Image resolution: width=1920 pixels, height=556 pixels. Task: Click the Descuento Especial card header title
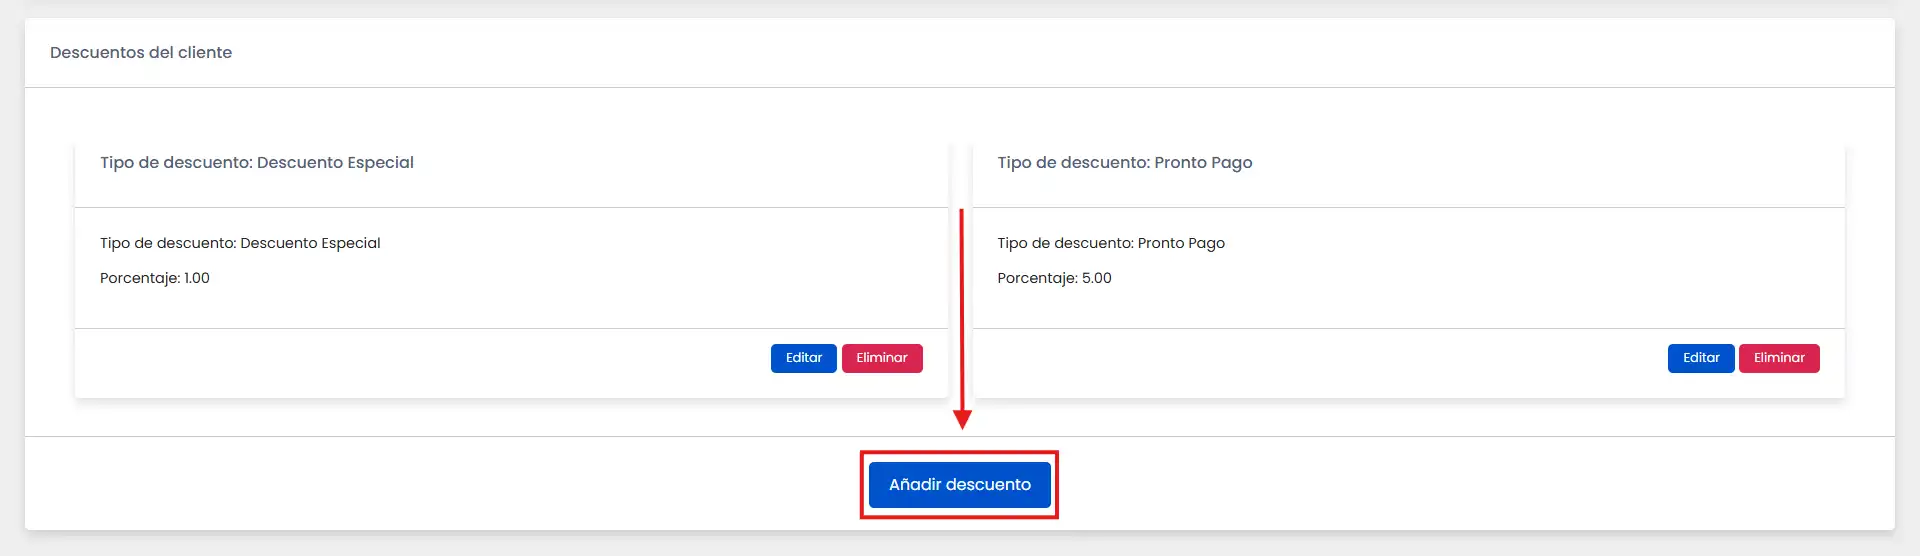(257, 163)
